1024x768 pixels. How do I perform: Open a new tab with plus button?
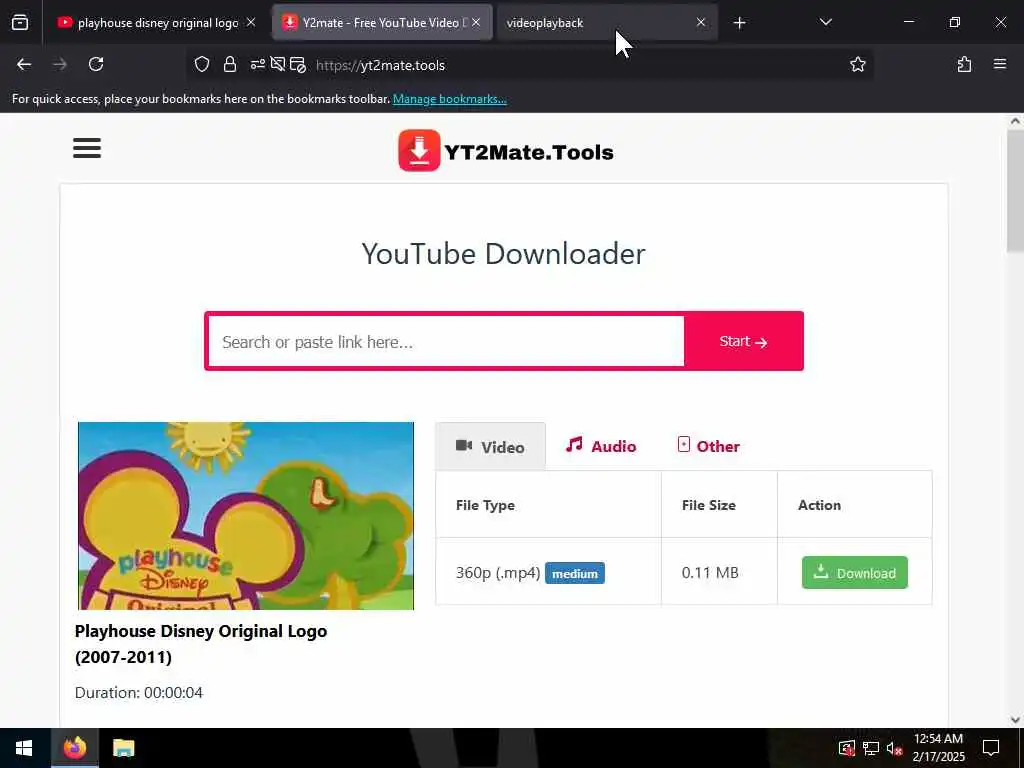coord(739,23)
